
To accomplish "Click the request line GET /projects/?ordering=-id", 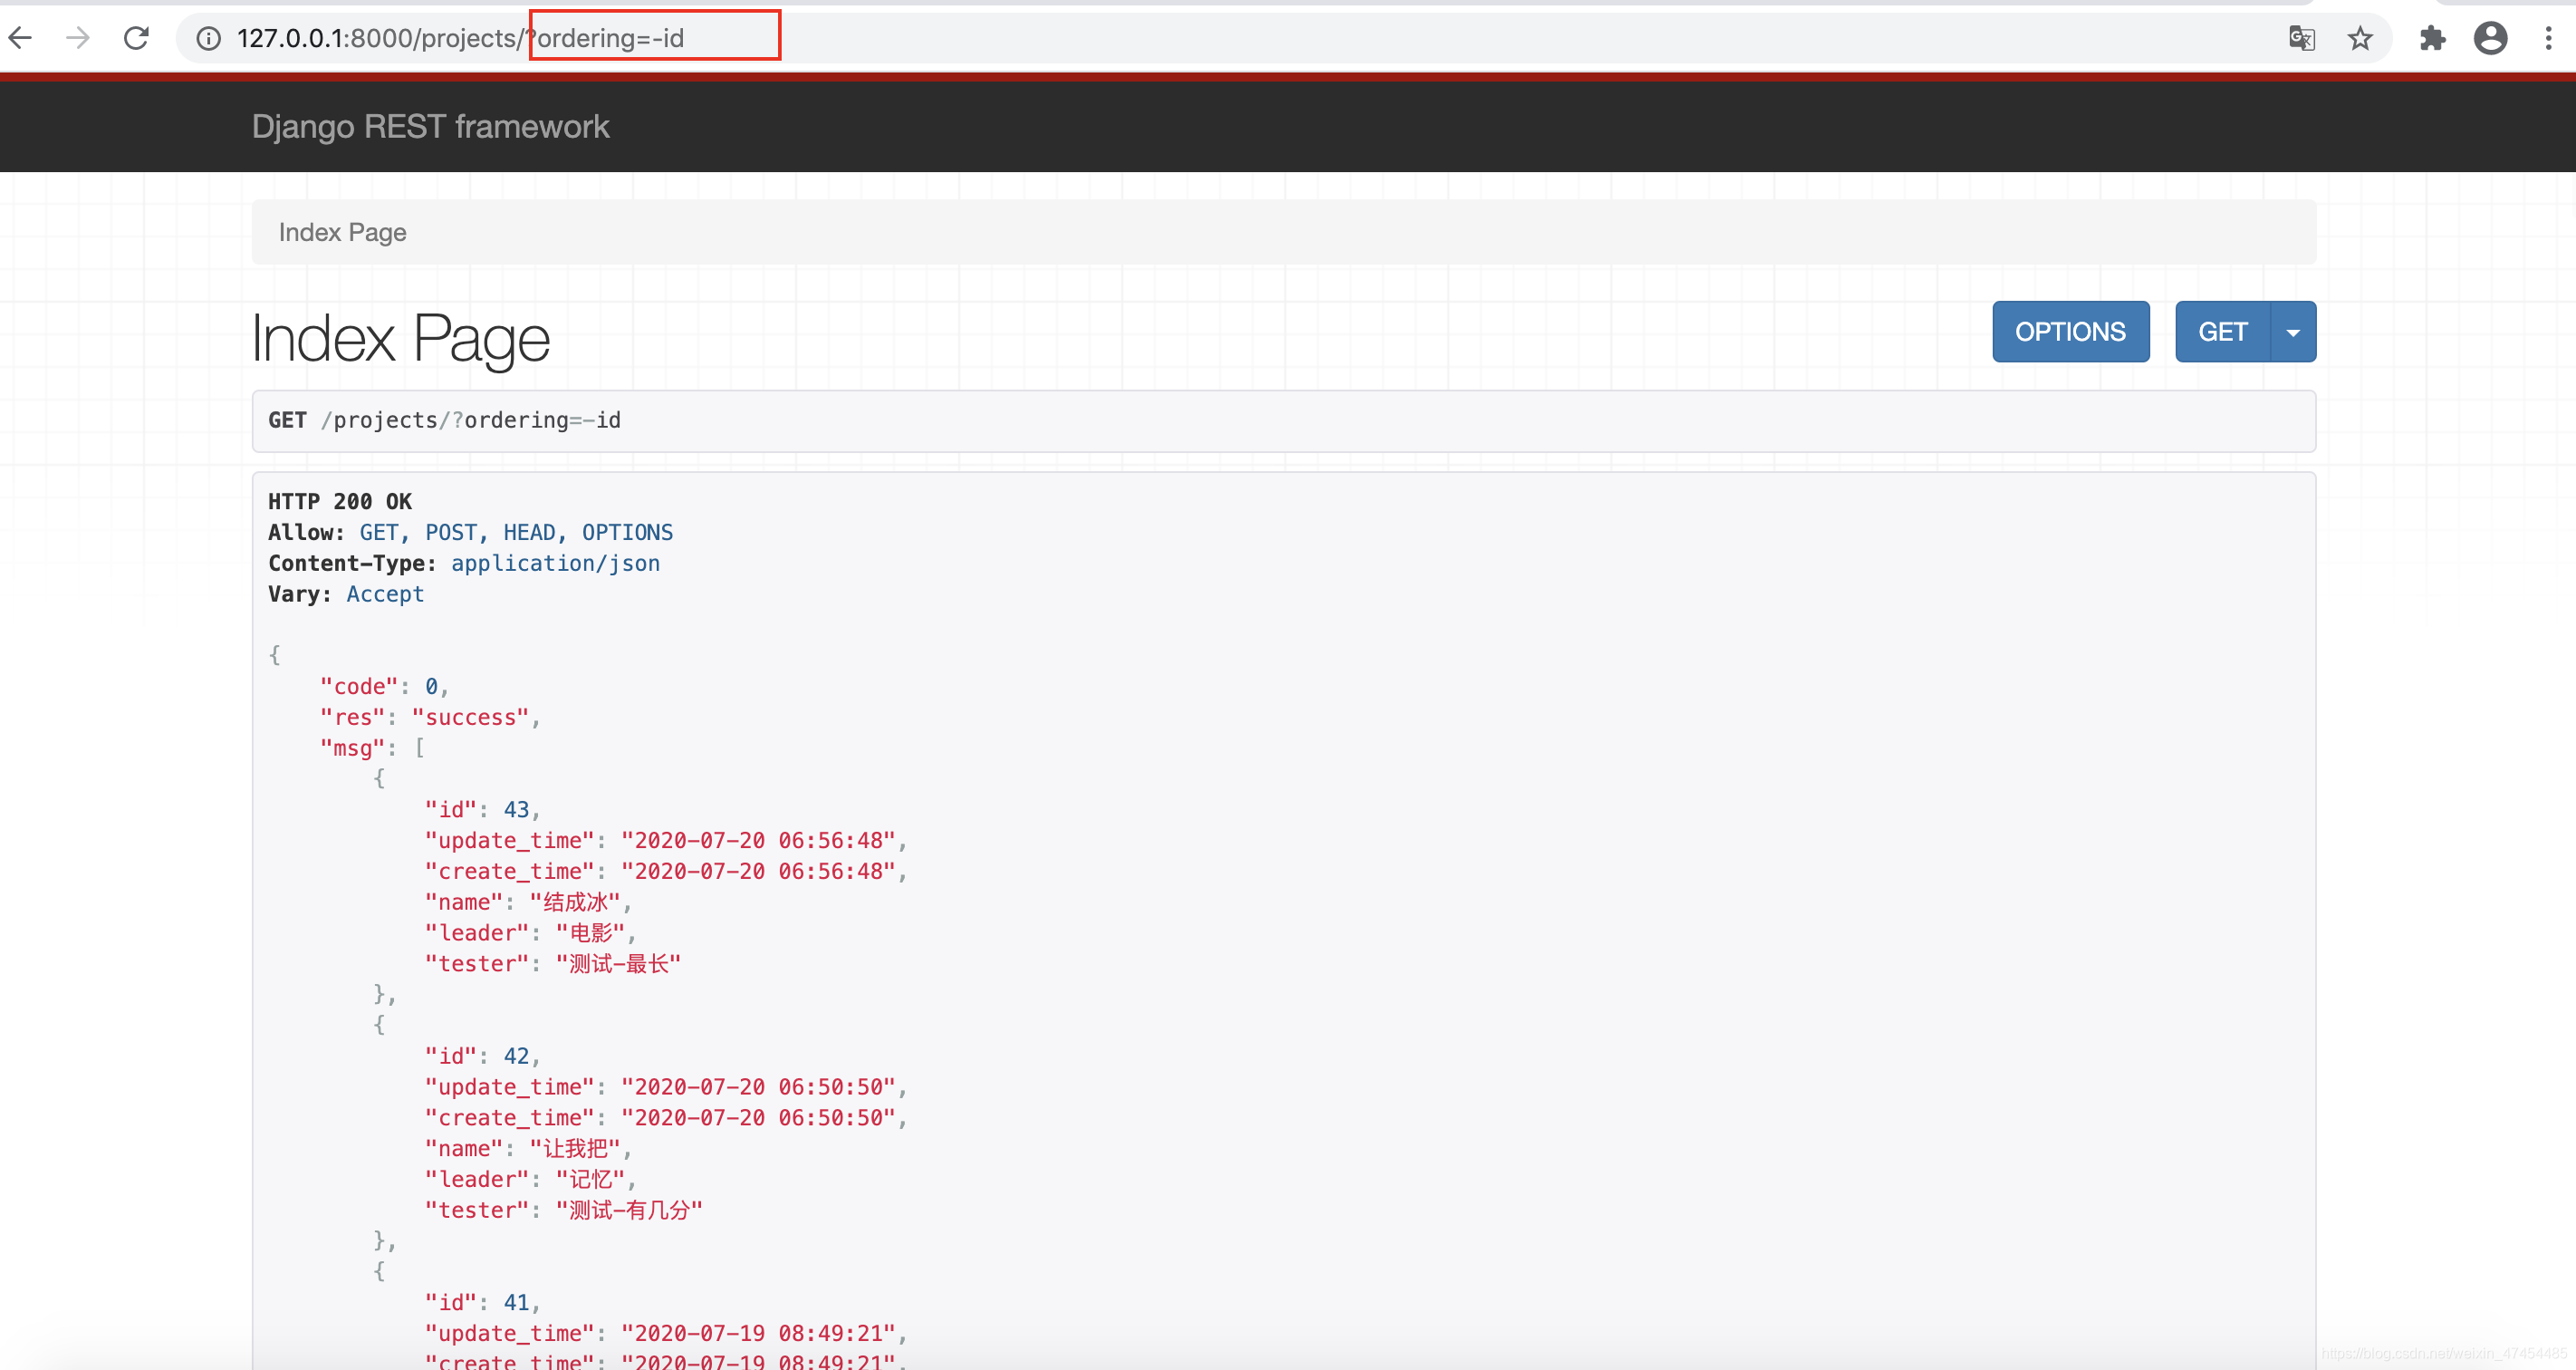I will pyautogui.click(x=444, y=420).
